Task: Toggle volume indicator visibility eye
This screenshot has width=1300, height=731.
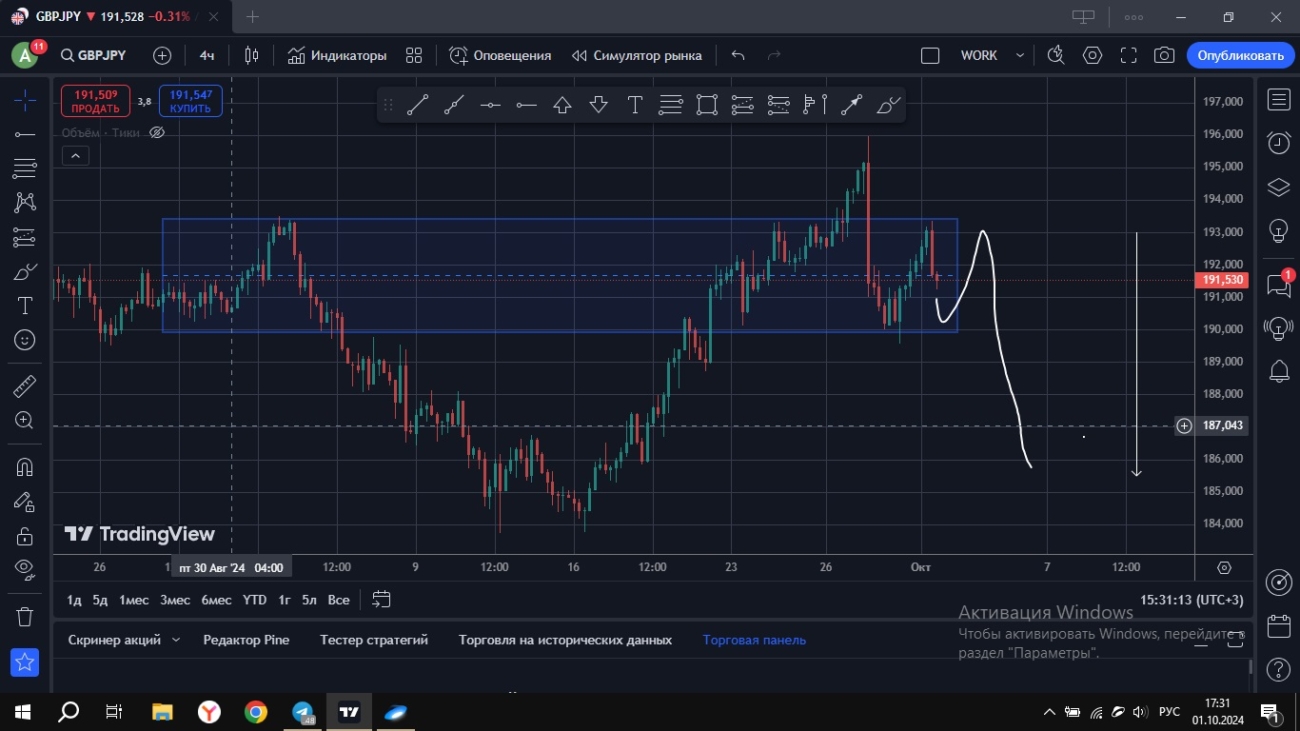Action: point(157,132)
